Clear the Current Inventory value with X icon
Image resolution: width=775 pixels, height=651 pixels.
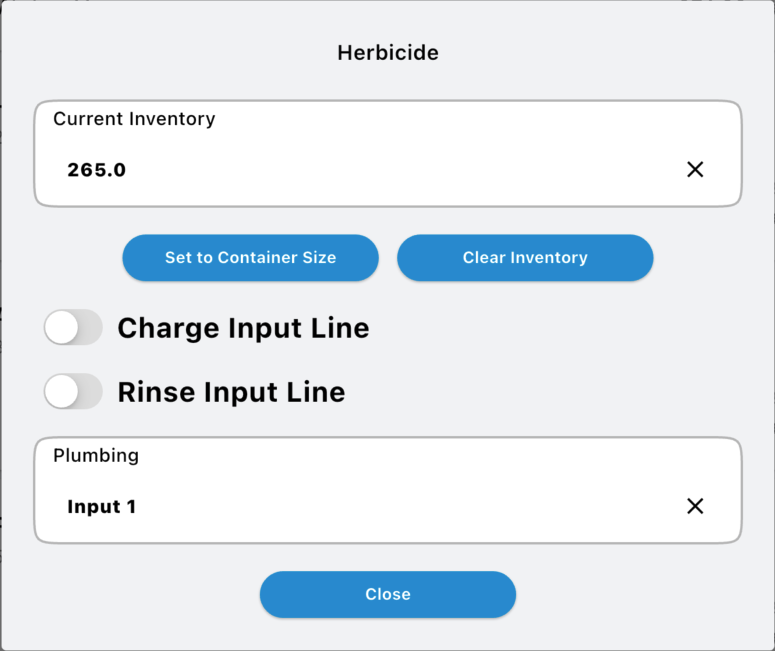(x=695, y=170)
